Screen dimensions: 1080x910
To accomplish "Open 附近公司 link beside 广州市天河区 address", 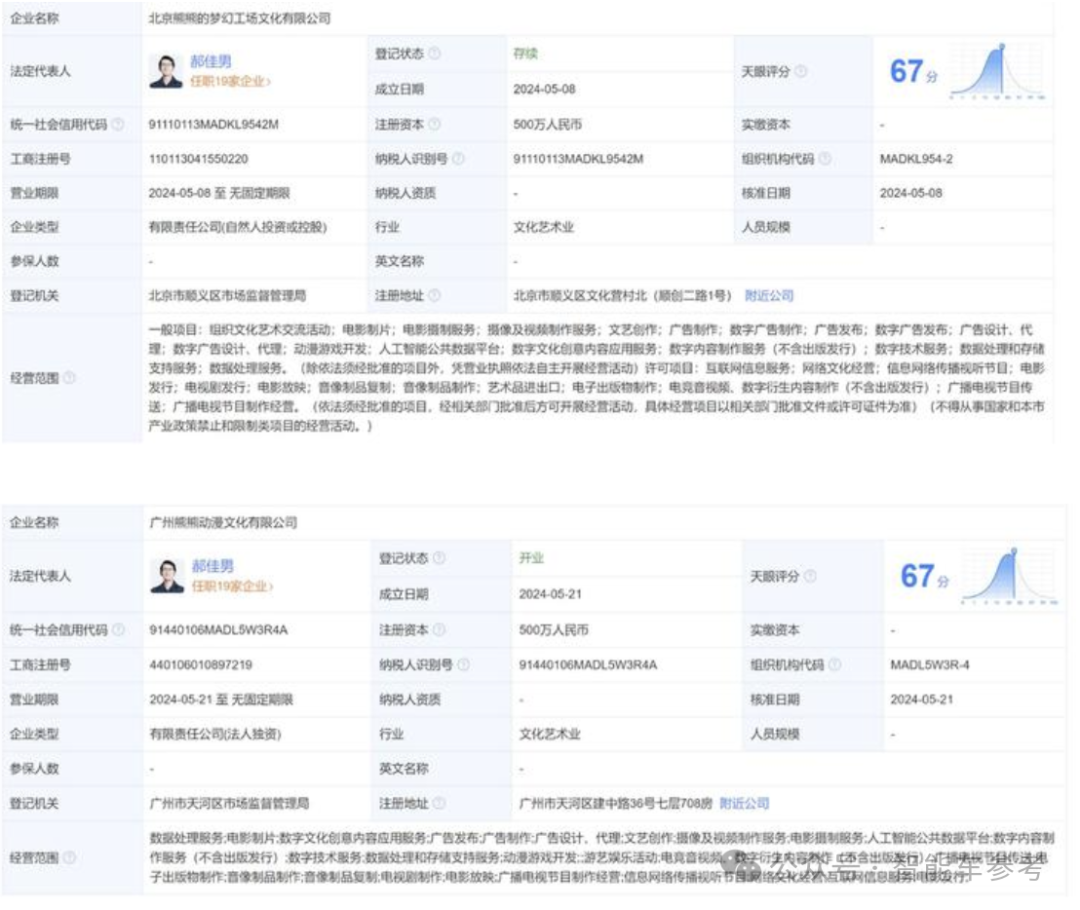I will (x=744, y=803).
